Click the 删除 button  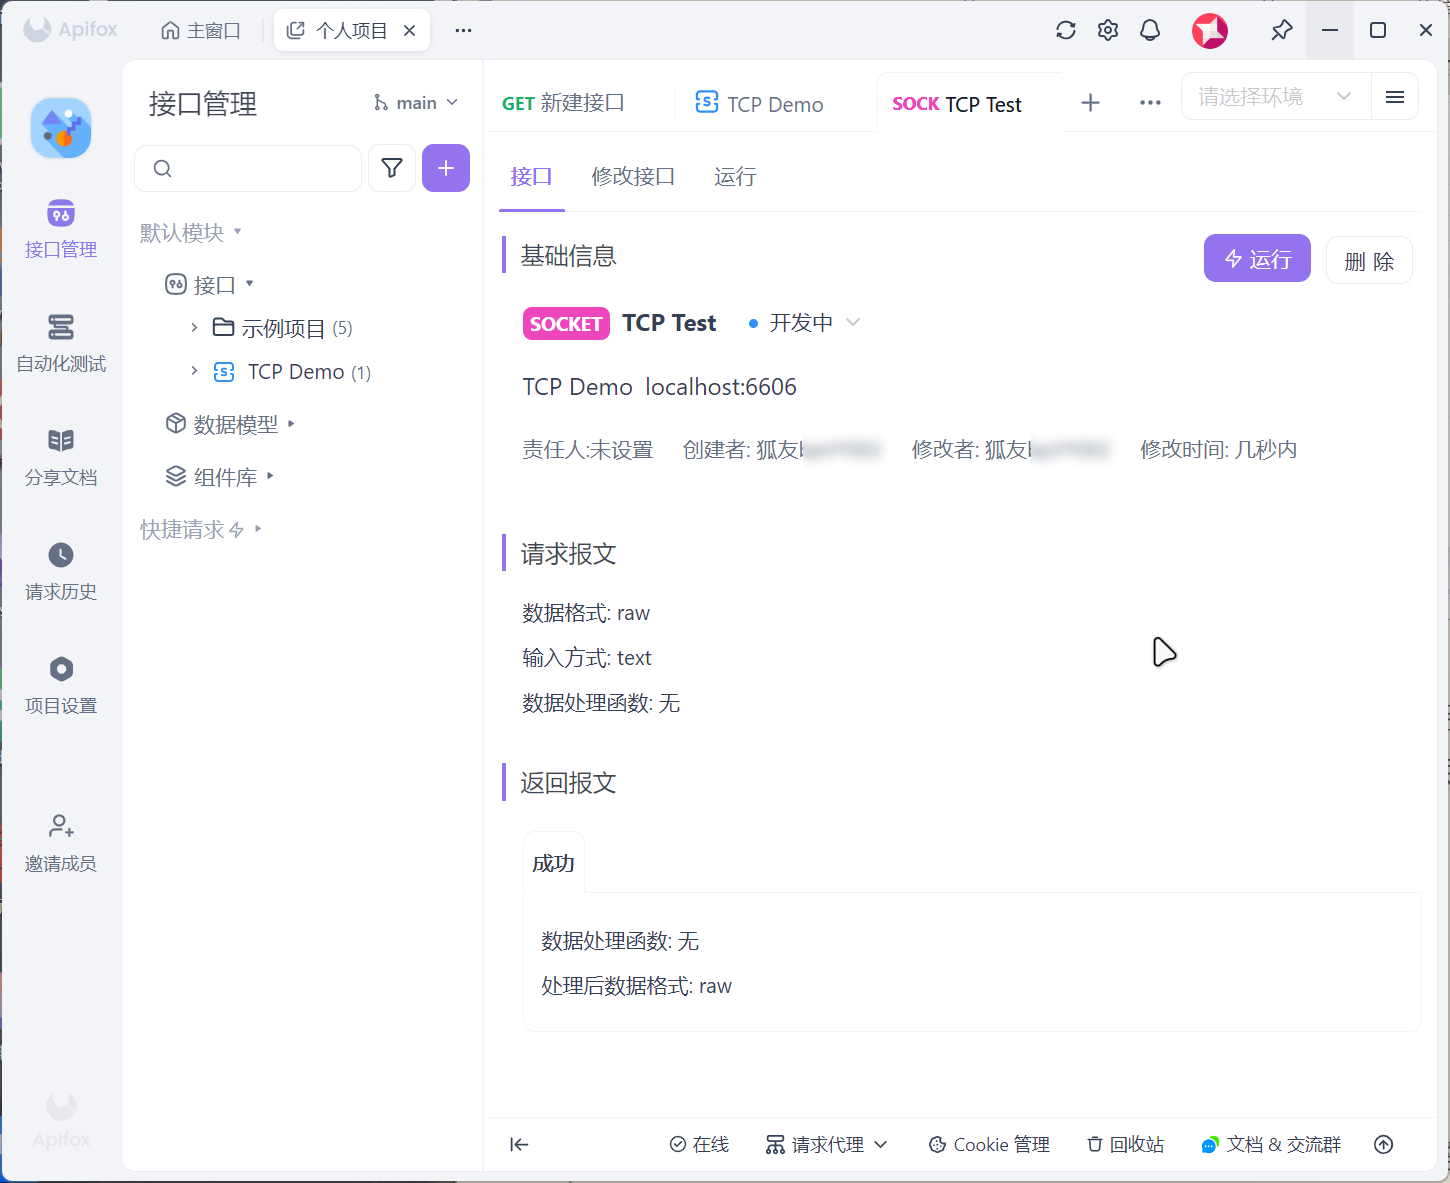1368,261
